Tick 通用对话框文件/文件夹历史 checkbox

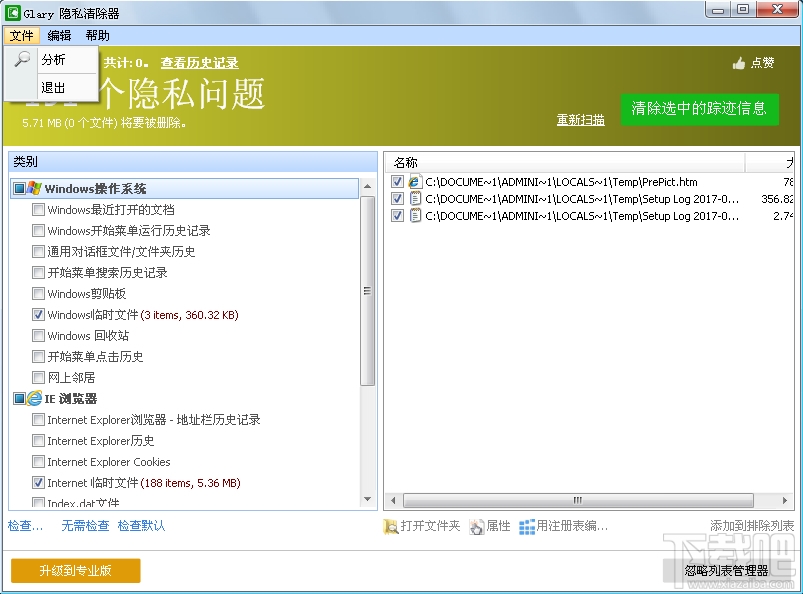(x=38, y=251)
